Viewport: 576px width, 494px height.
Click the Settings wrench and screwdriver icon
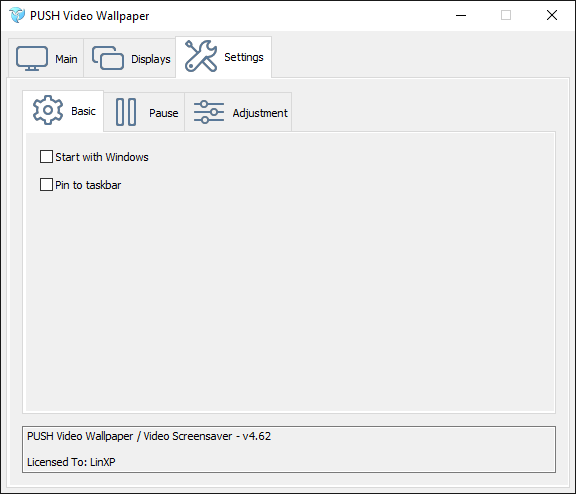click(x=201, y=56)
